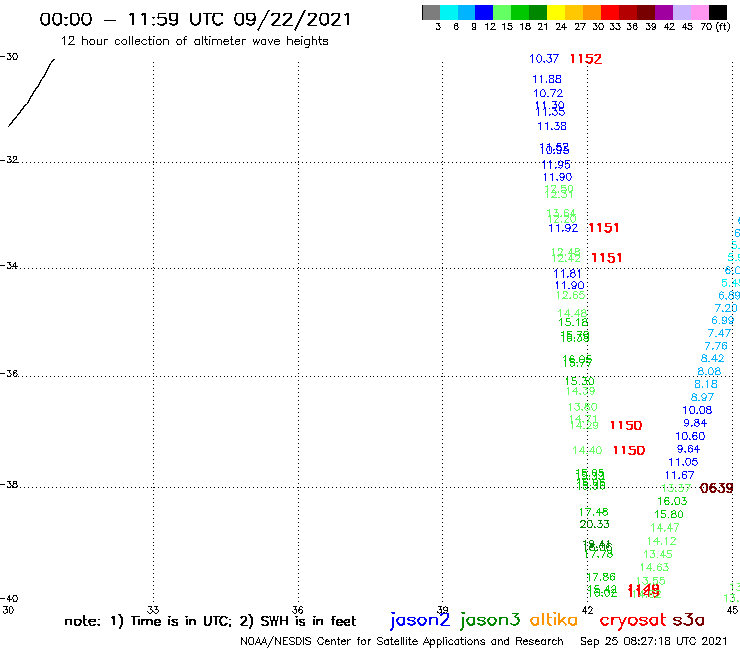Click the 'NOAA/NESDIS Center for Satellite Applications and Research' footer
The height and width of the screenshot is (650, 740).
[402, 642]
